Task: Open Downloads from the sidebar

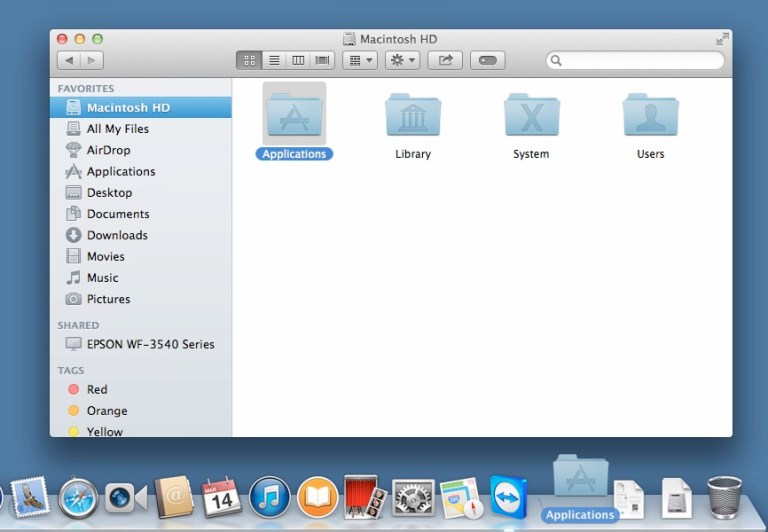Action: (x=116, y=235)
